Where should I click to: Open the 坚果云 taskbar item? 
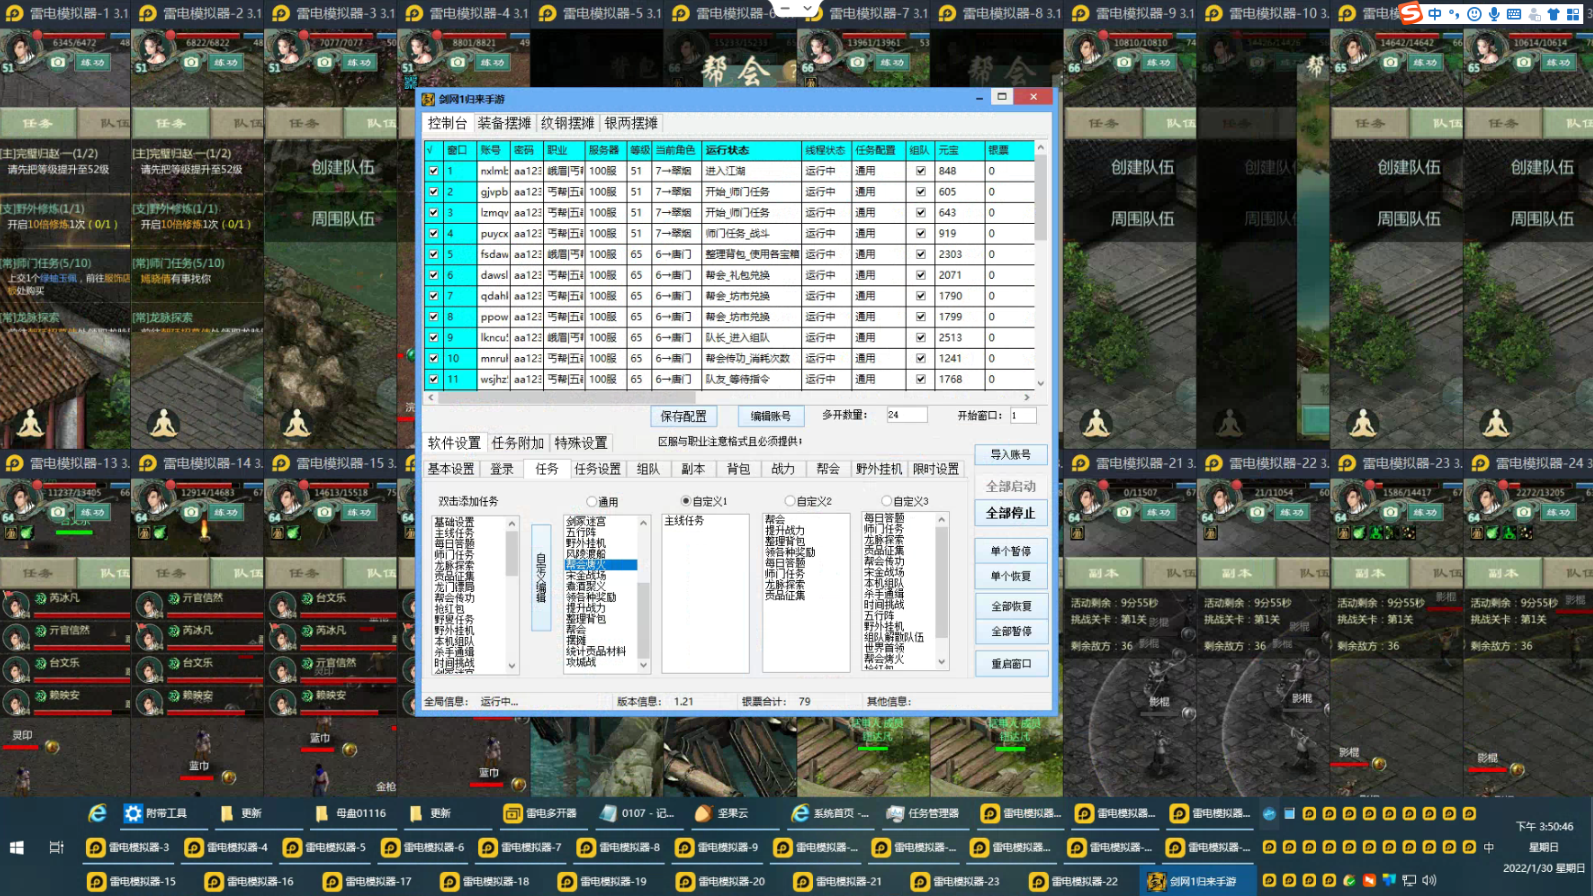(x=722, y=814)
